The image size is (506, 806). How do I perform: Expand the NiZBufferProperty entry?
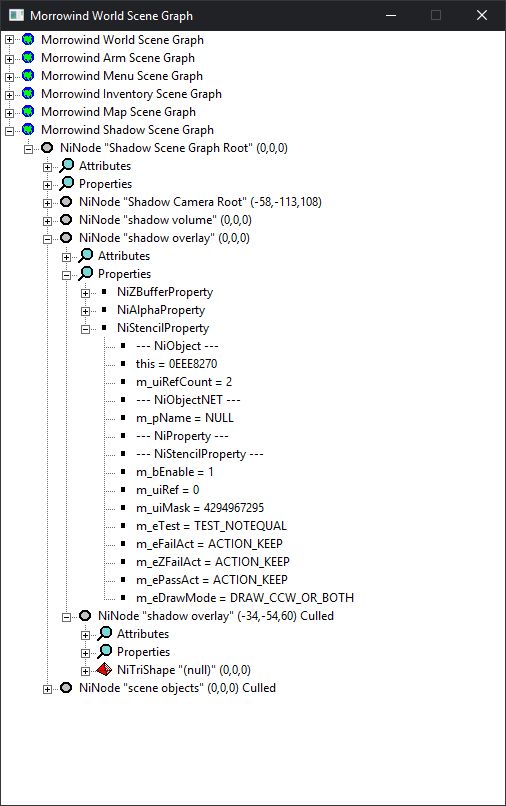pos(85,293)
